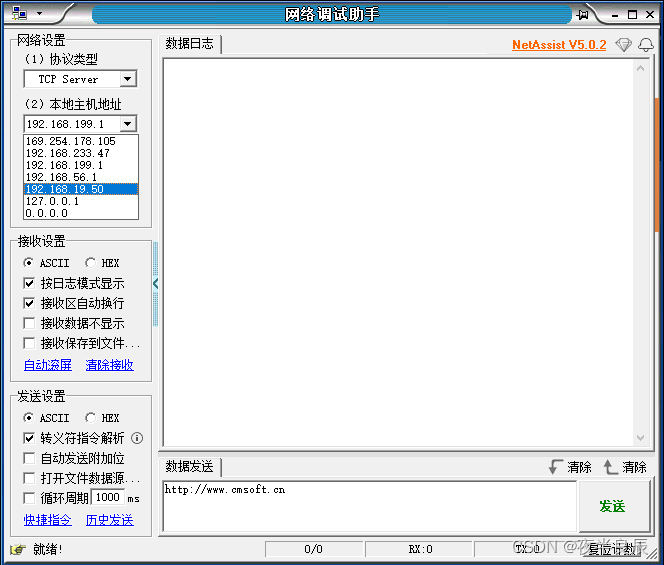Image resolution: width=664 pixels, height=565 pixels.
Task: Switch to 数据日志 tab
Action: click(189, 44)
